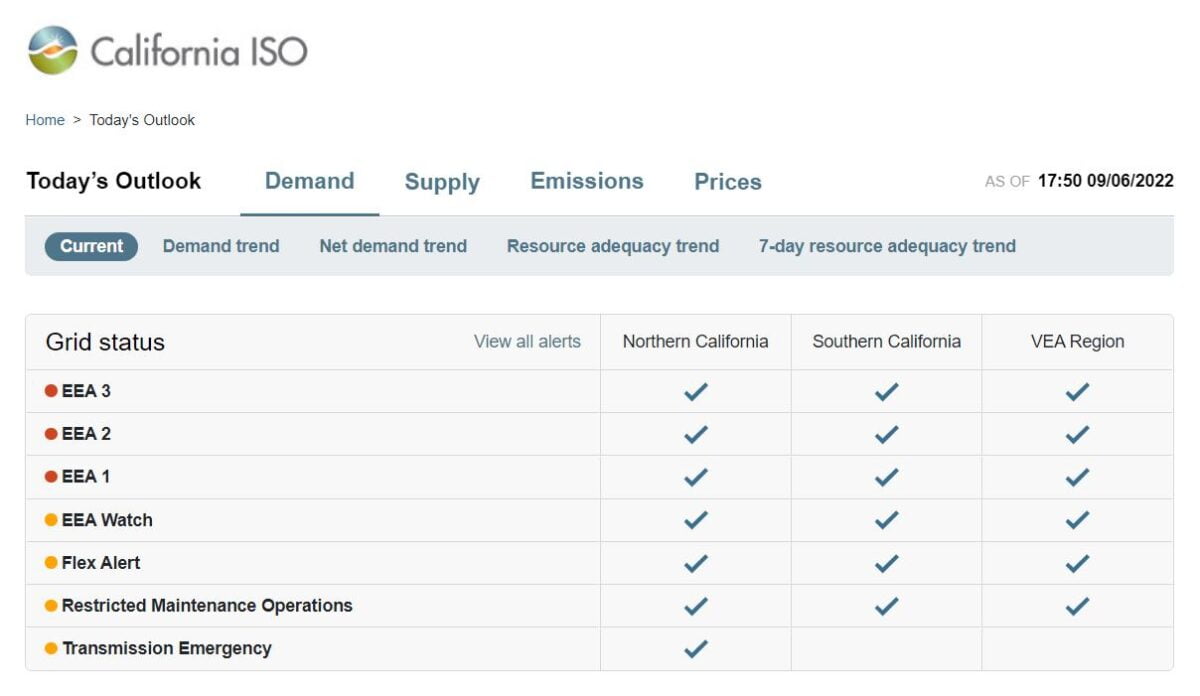This screenshot has width=1200, height=696.
Task: Go to the Prices tab
Action: click(x=728, y=182)
